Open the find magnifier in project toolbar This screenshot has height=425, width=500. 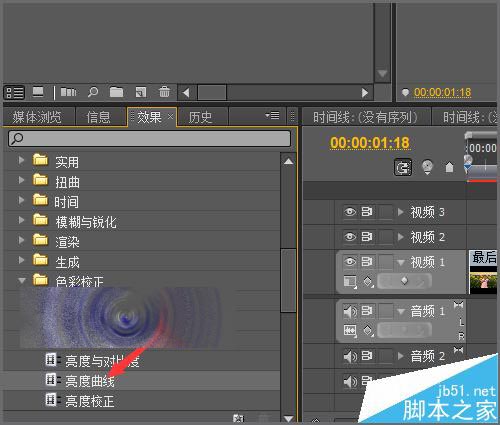pos(93,92)
